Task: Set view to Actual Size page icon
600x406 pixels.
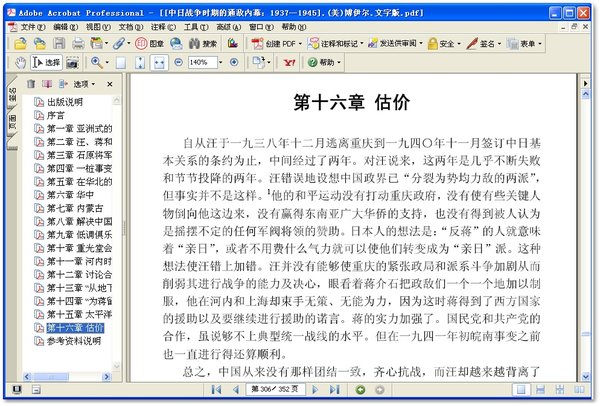Action: point(121,62)
